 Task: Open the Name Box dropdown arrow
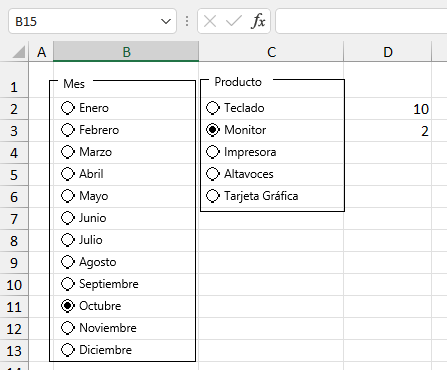[x=166, y=22]
